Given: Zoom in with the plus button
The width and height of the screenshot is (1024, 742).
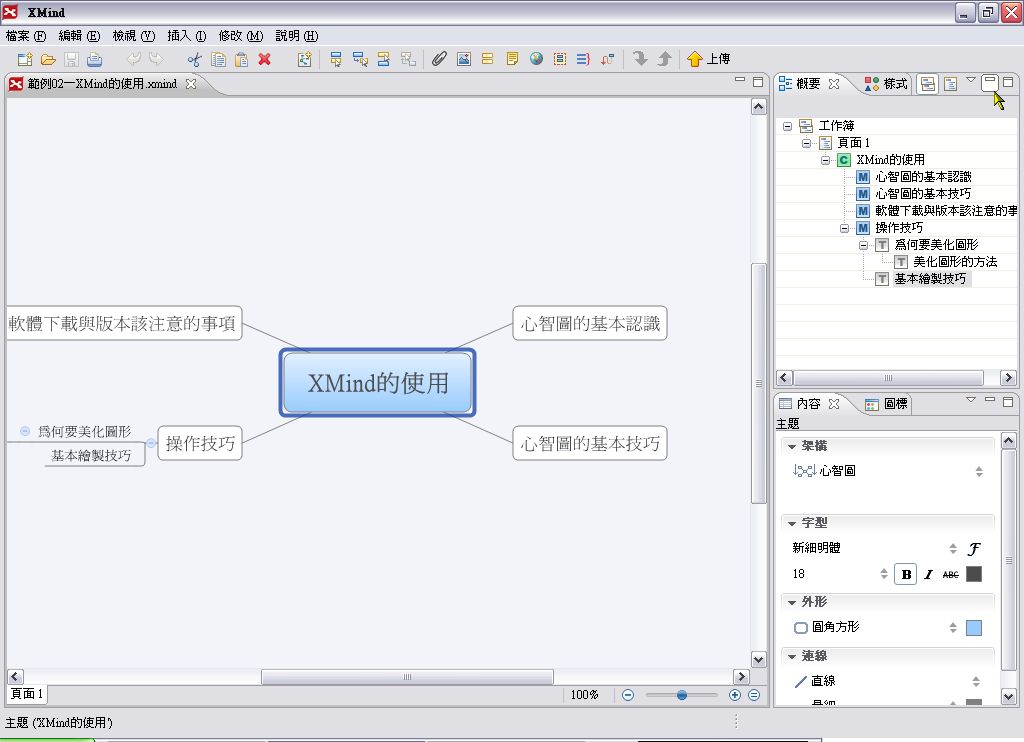Looking at the screenshot, I should click(735, 695).
